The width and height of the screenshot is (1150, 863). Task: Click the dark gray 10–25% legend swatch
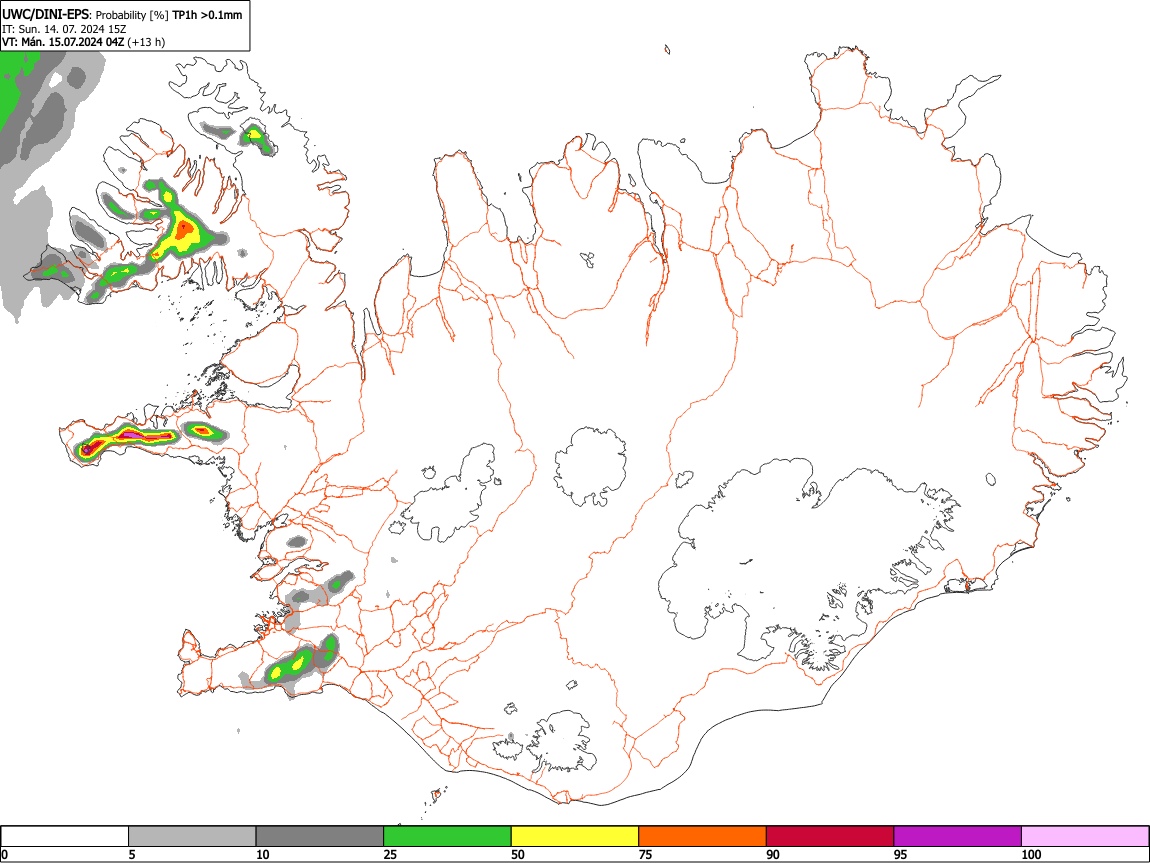(320, 837)
